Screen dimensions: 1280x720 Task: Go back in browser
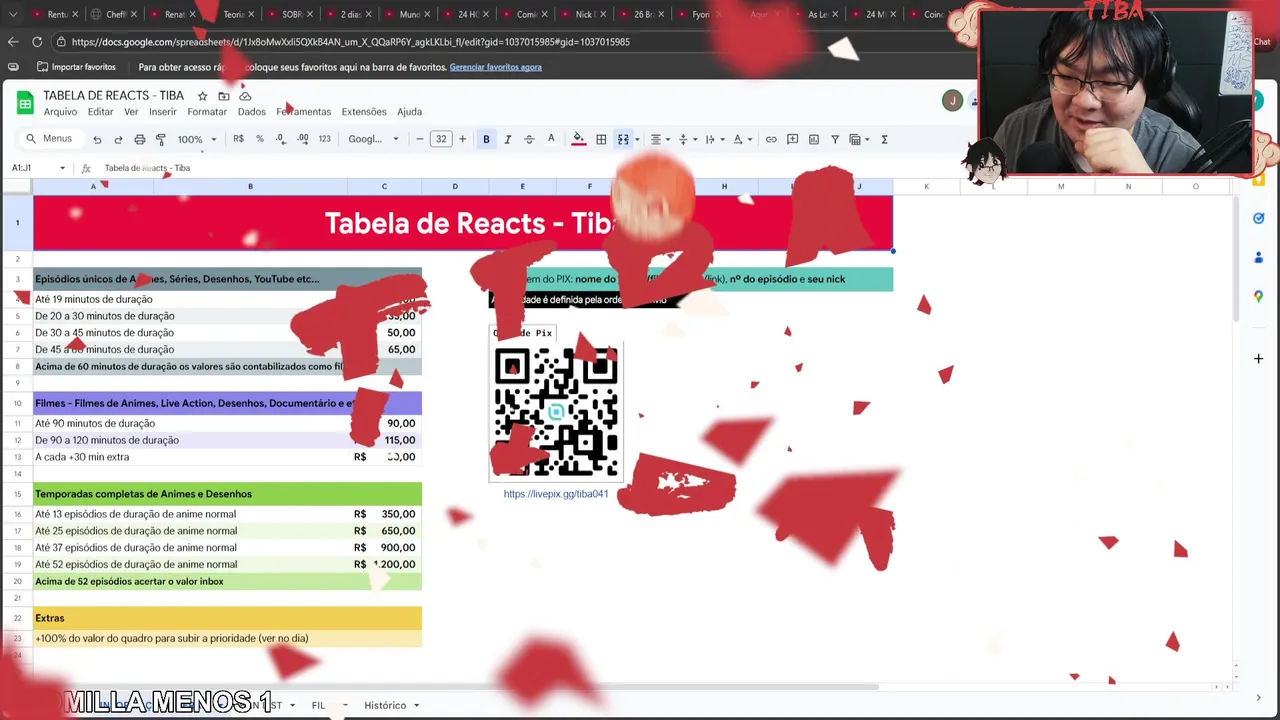coord(12,42)
